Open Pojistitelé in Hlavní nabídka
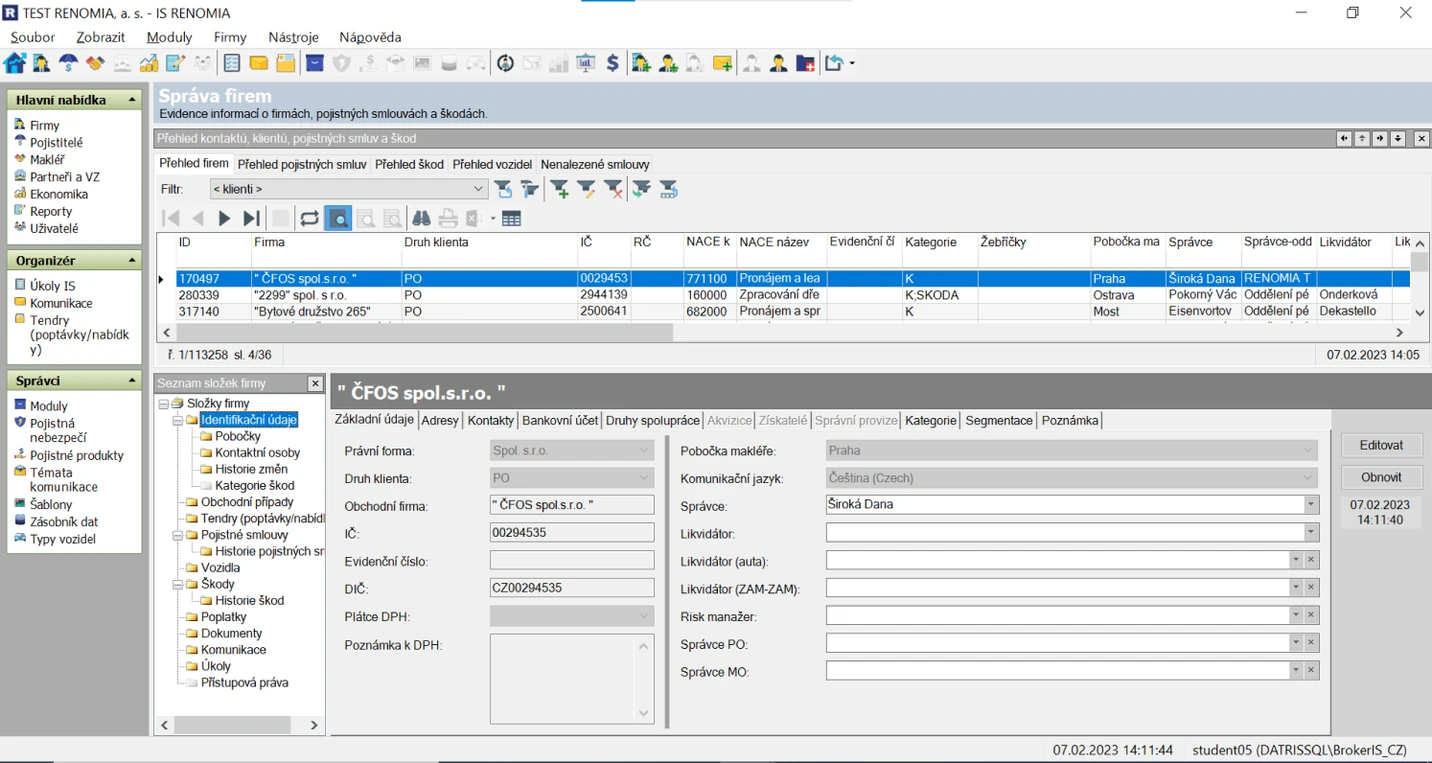This screenshot has height=763, width=1432. (x=56, y=142)
